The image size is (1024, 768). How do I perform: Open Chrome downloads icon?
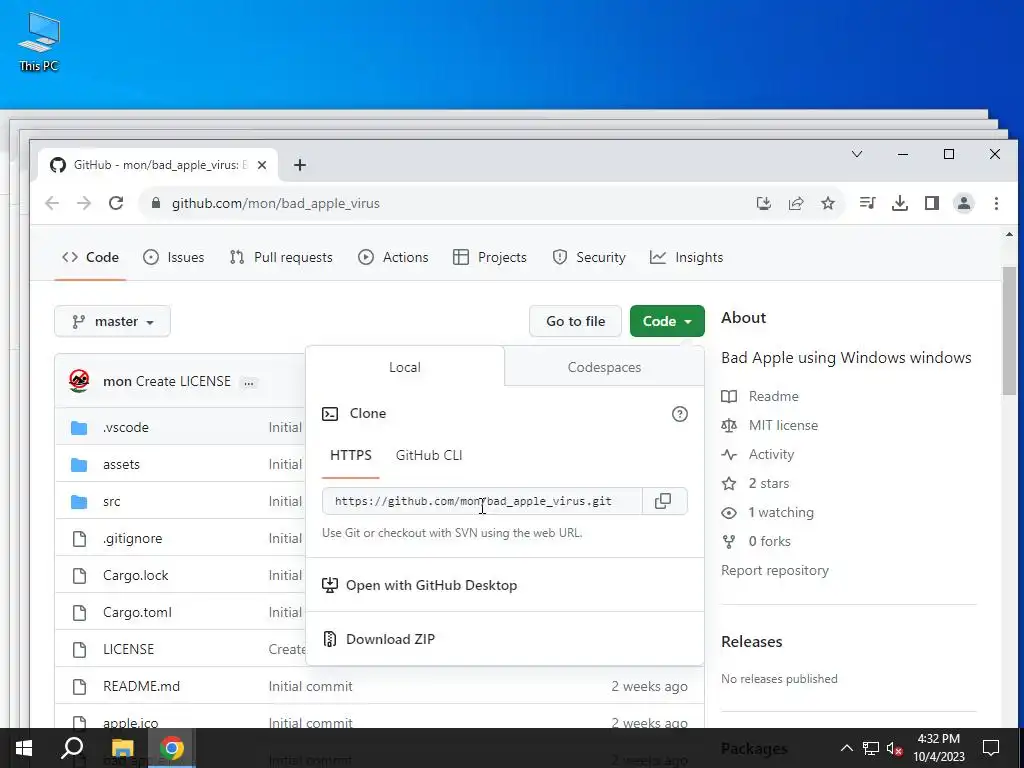pos(900,203)
